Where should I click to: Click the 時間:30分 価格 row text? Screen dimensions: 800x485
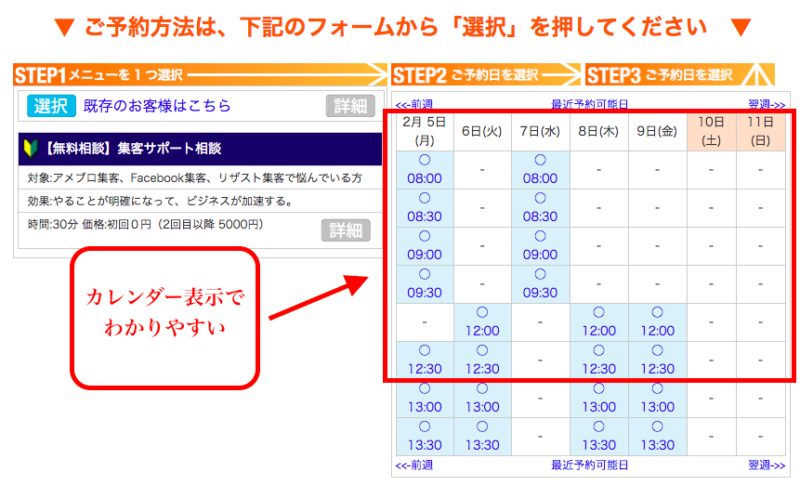click(145, 224)
